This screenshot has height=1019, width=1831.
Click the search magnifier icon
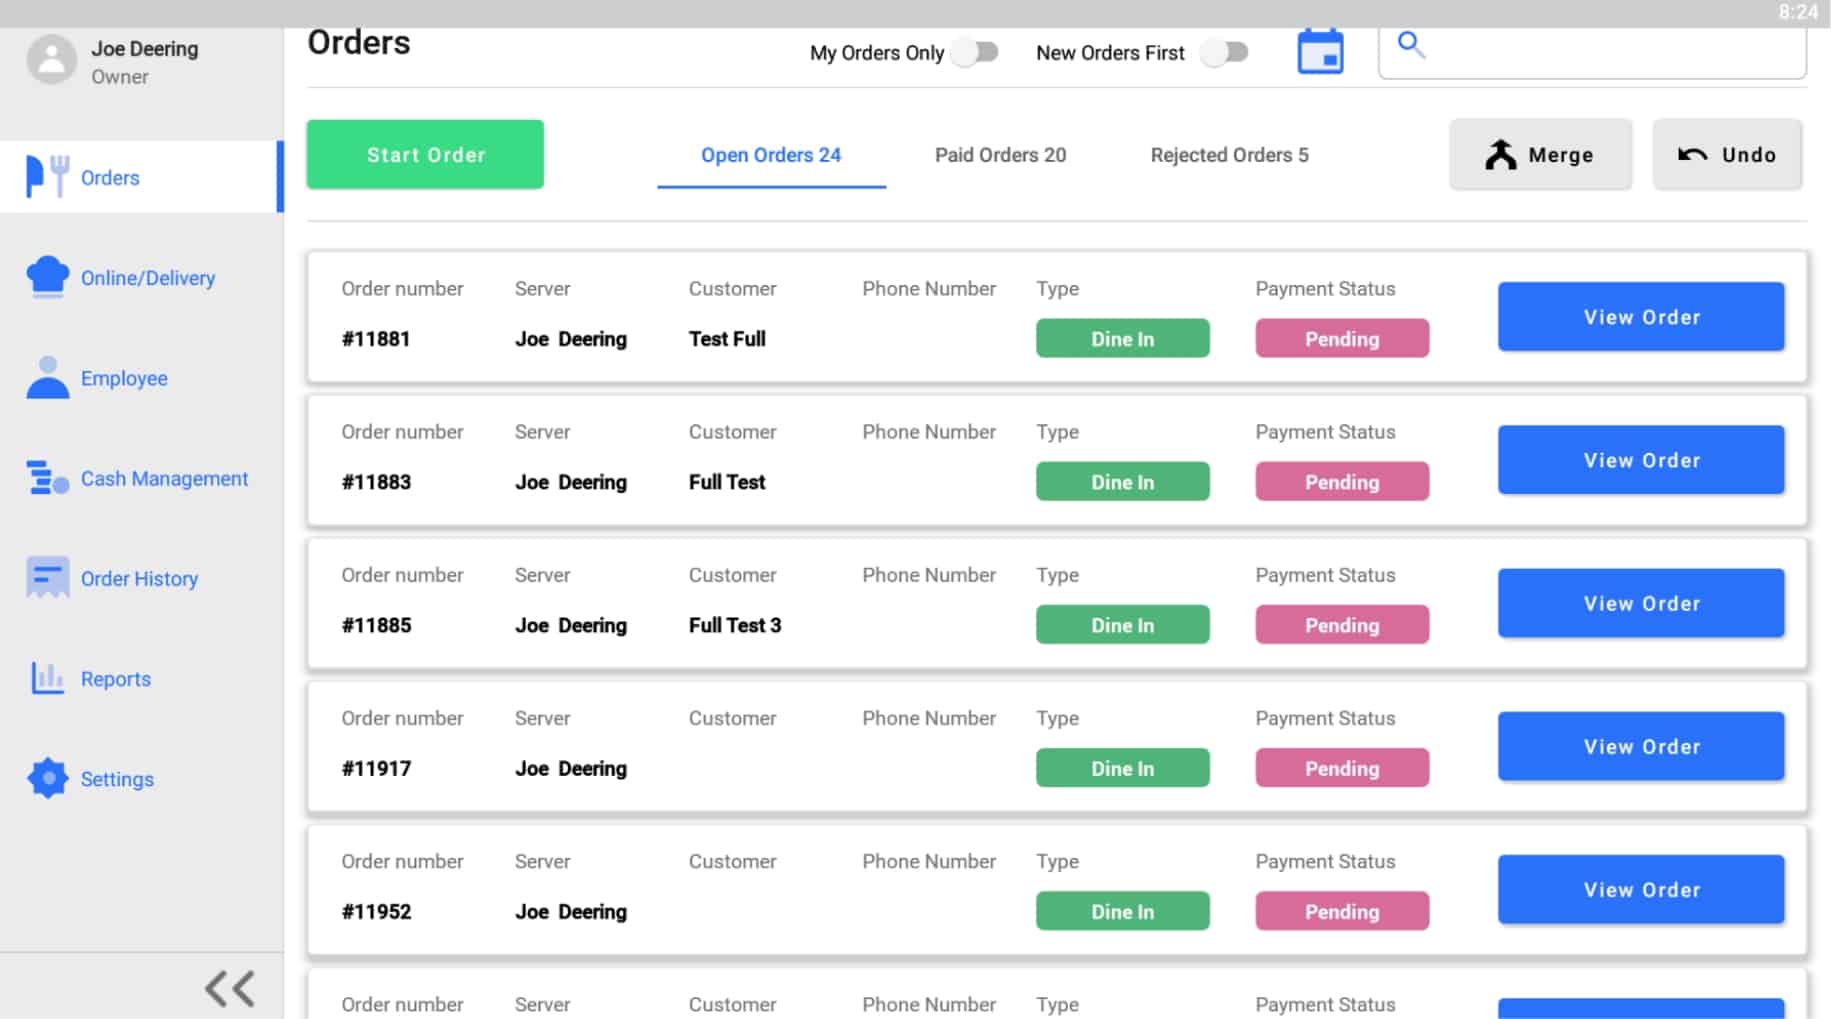[1410, 44]
